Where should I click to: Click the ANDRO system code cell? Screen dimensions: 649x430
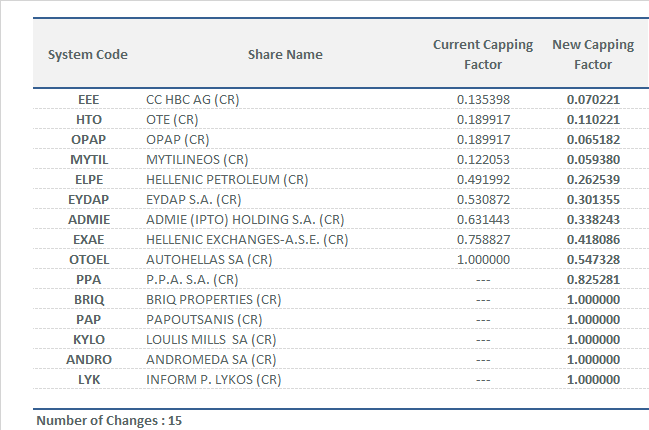pyautogui.click(x=88, y=360)
